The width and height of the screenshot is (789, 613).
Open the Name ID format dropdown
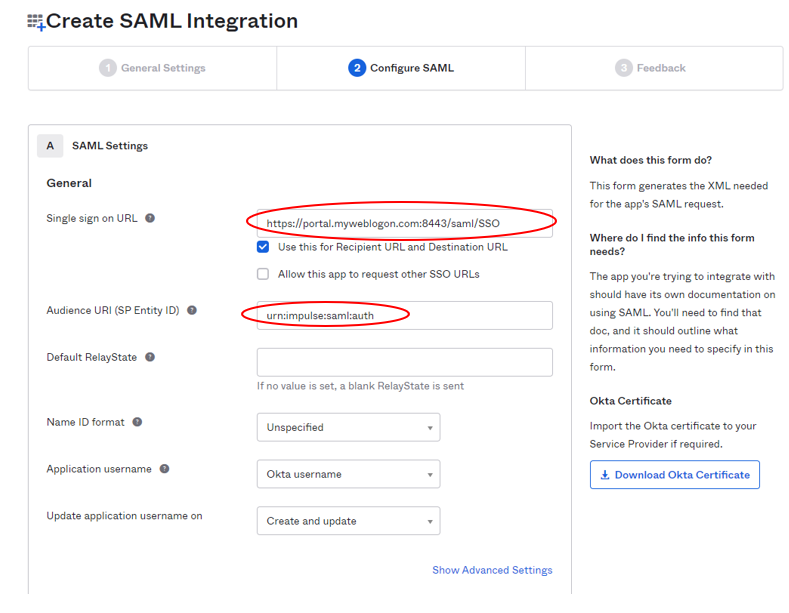click(x=348, y=427)
